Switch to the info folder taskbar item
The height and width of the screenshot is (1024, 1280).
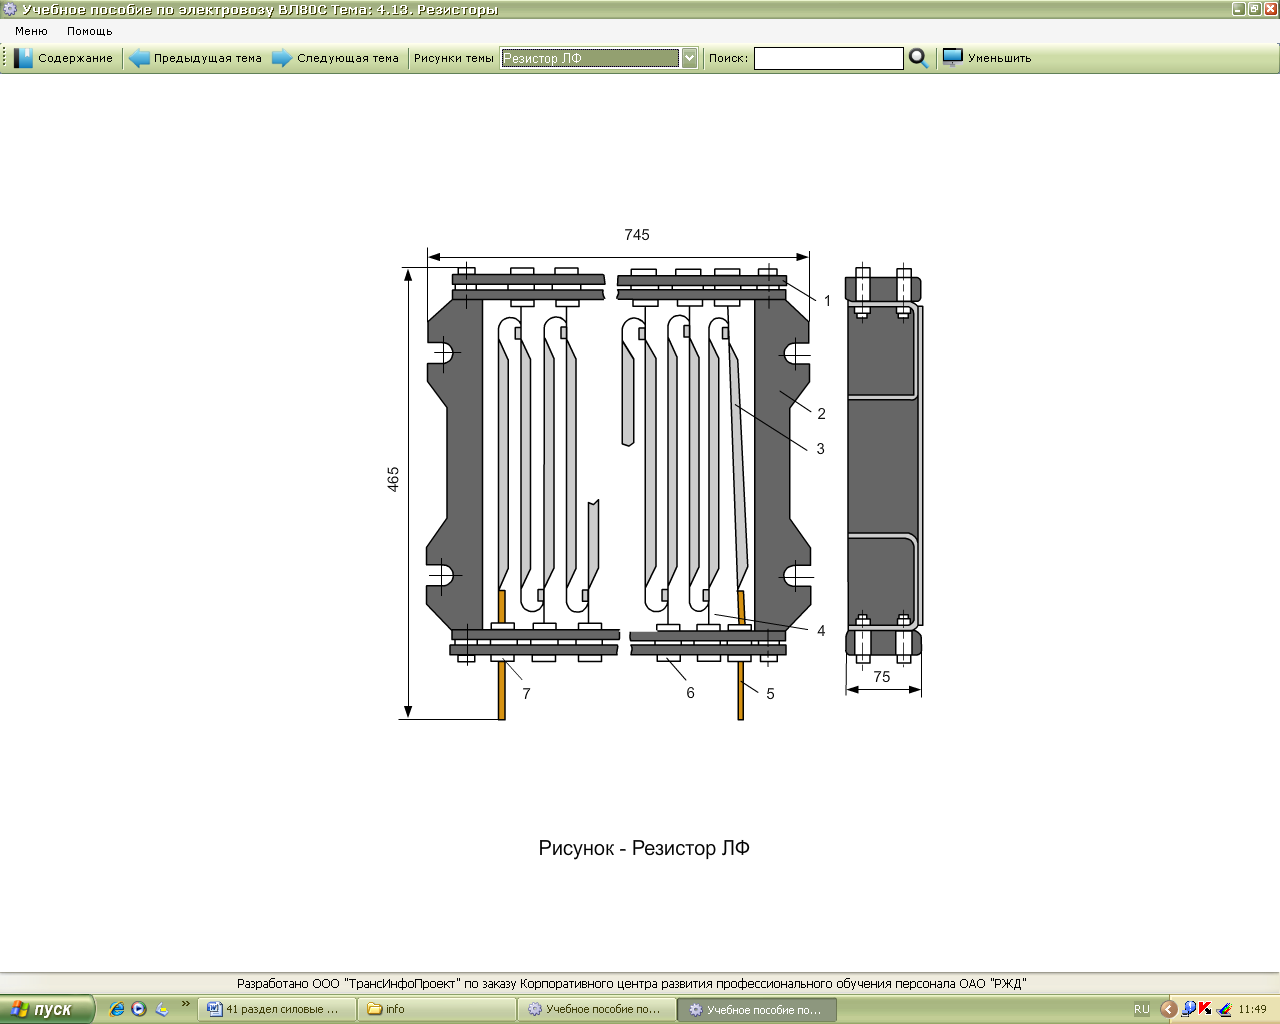[x=437, y=1009]
